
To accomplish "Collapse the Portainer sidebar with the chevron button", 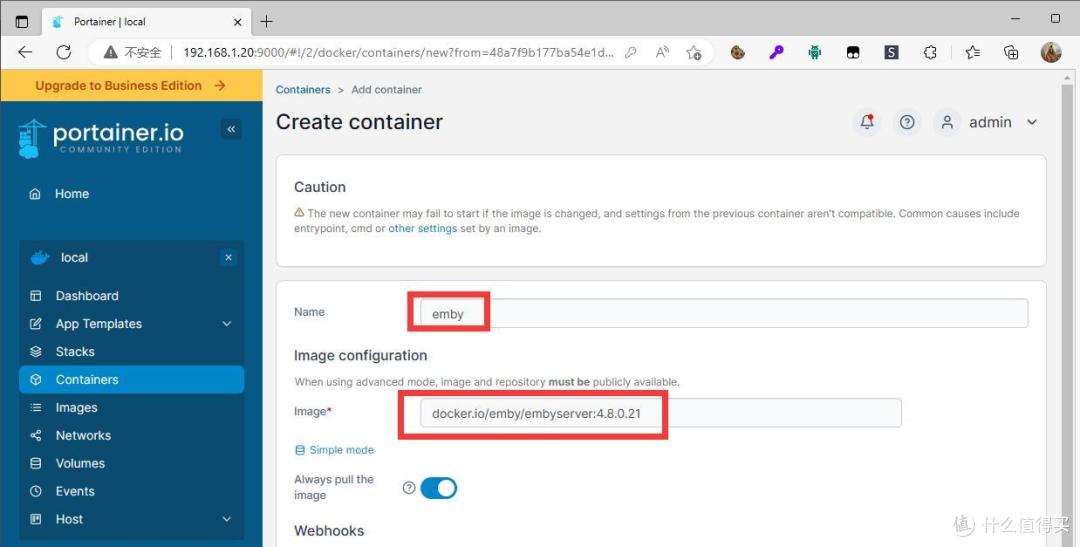I will click(231, 129).
